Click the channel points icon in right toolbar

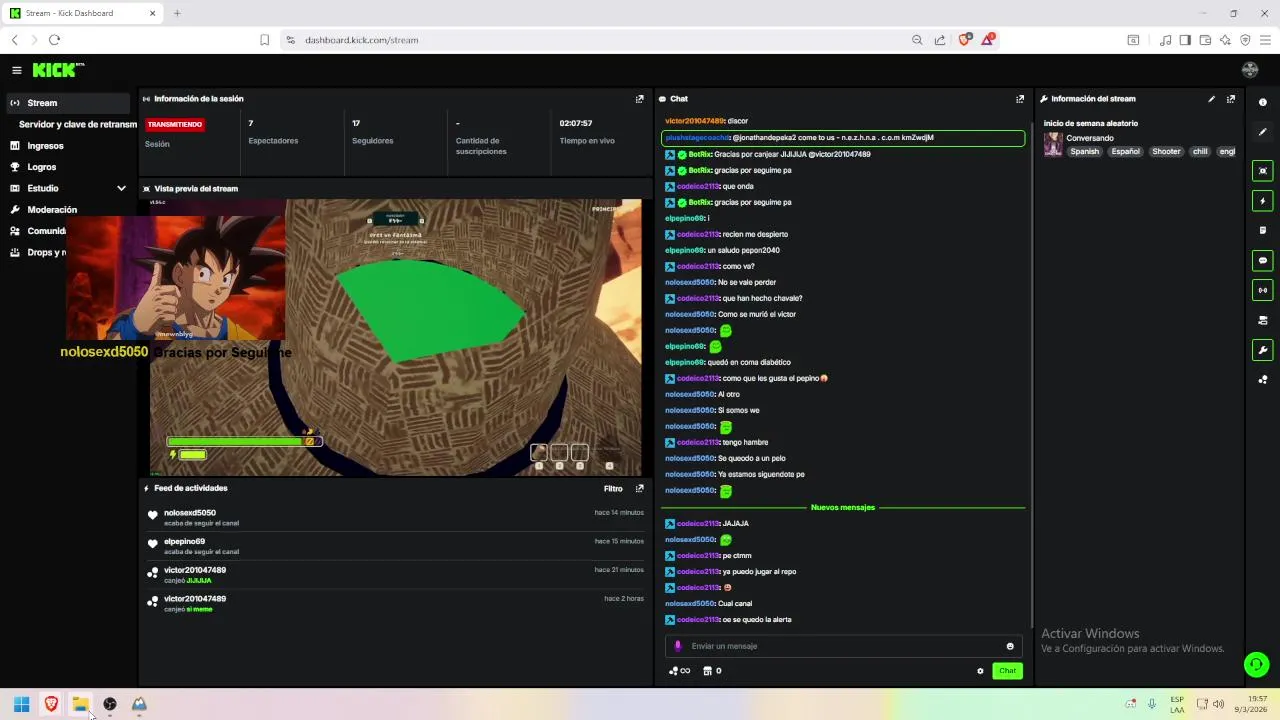pos(1262,380)
